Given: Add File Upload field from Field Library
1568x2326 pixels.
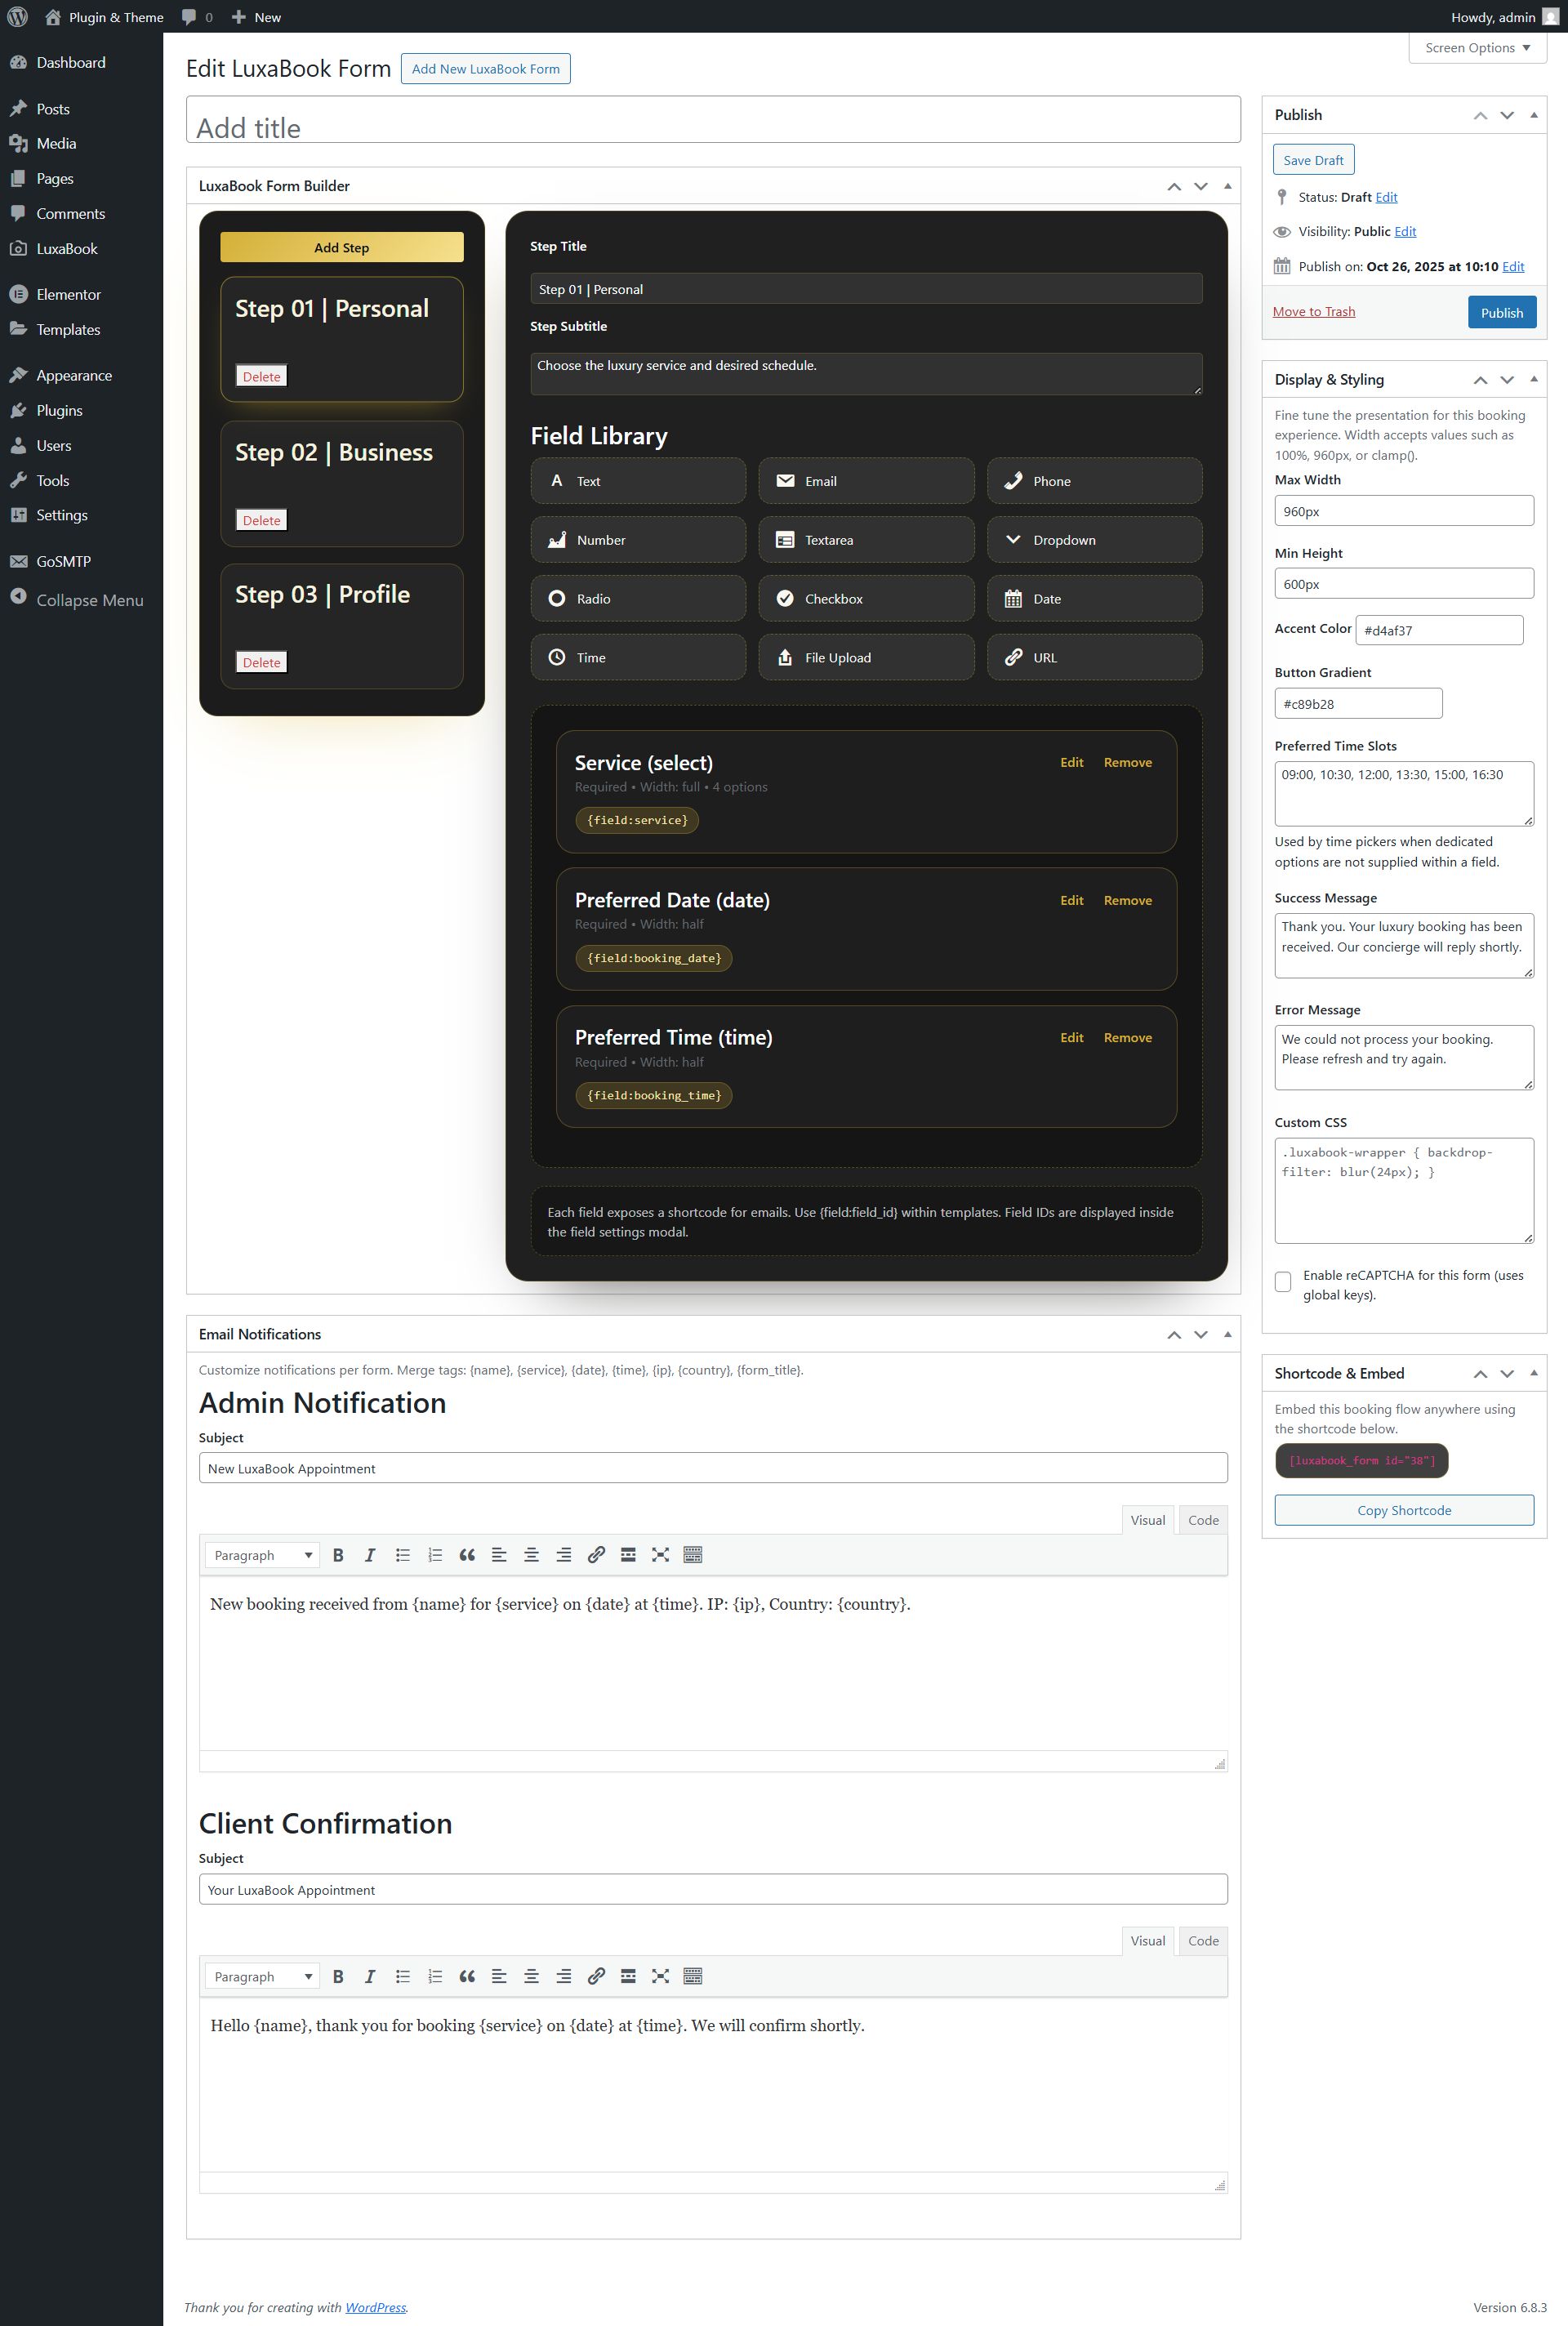Looking at the screenshot, I should [866, 657].
